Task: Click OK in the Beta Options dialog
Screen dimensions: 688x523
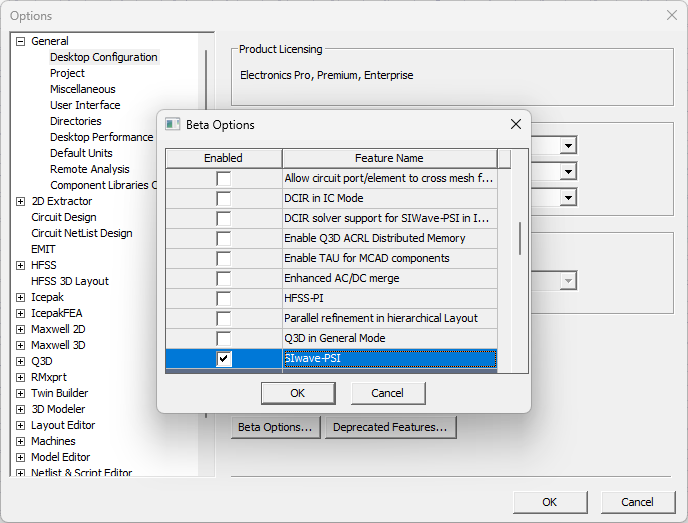Action: coord(298,393)
